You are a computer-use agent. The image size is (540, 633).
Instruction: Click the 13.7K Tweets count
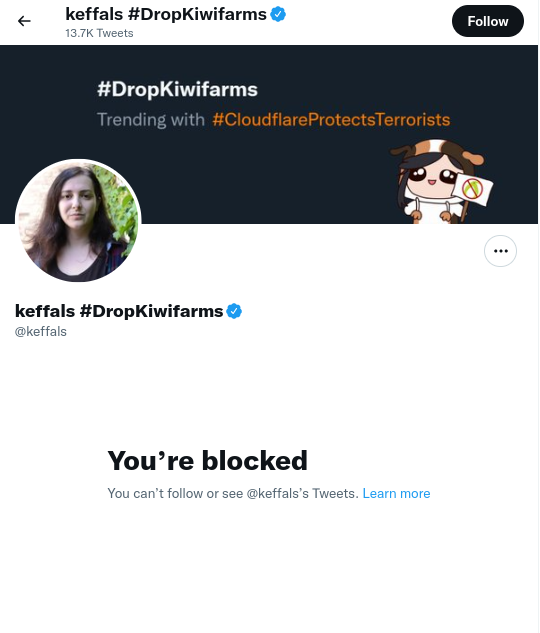(x=99, y=33)
